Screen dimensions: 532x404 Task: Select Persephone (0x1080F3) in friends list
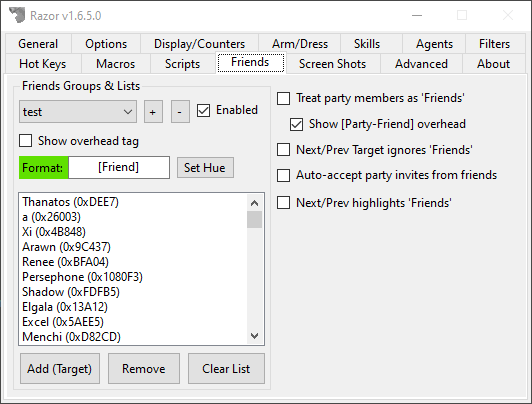click(82, 277)
